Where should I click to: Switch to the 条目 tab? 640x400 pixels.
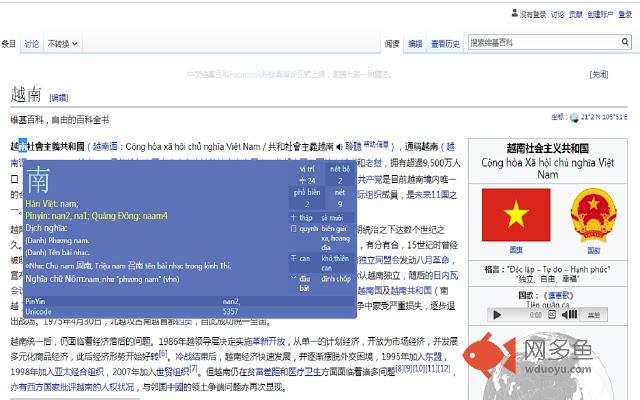[x=9, y=44]
